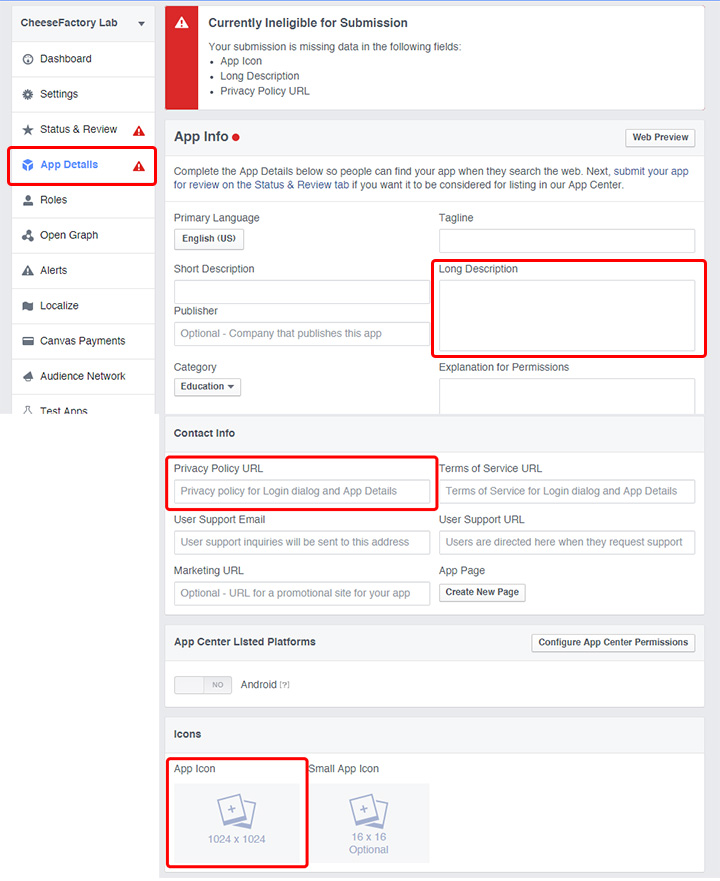Screen dimensions: 720x881
Task: Click the User Support Email field
Action: [x=302, y=543]
